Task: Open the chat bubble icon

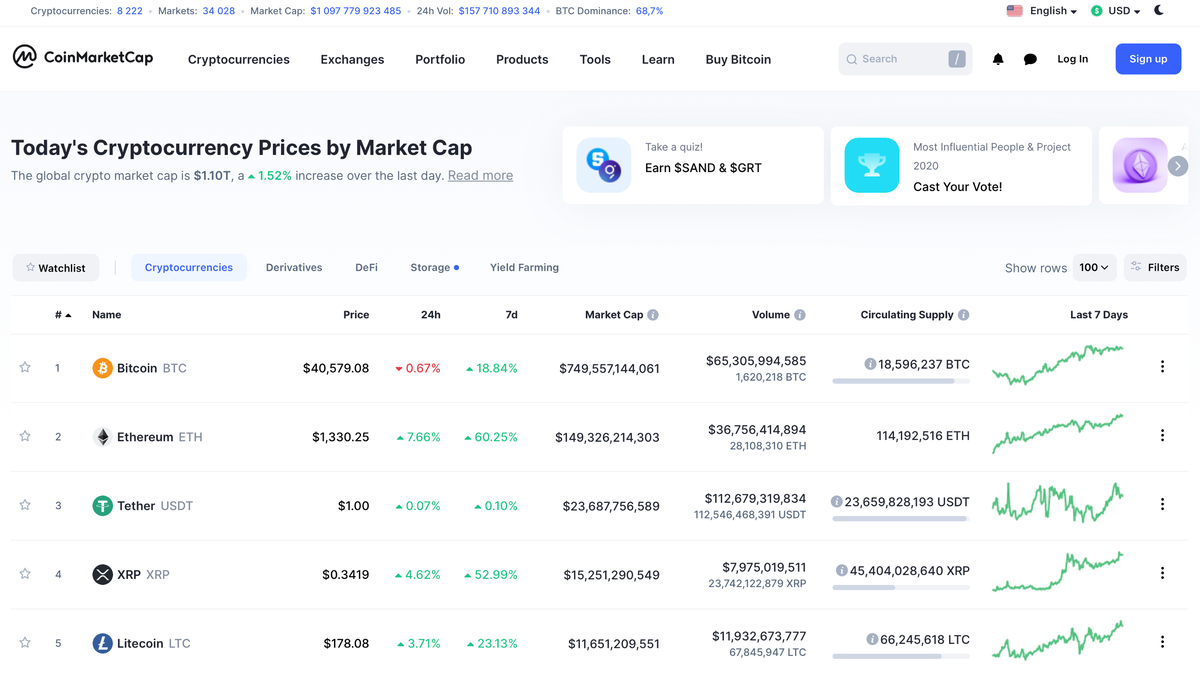Action: (x=1030, y=59)
